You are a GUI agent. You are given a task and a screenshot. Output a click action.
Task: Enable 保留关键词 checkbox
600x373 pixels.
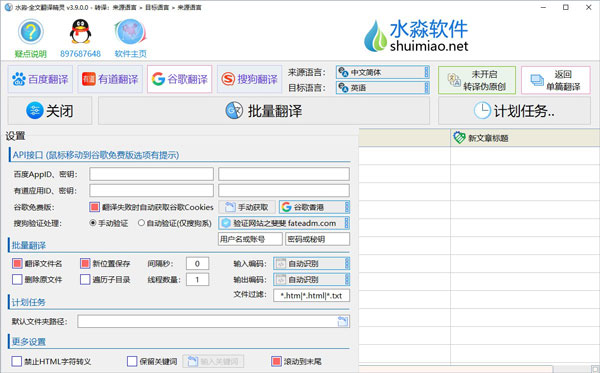pyautogui.click(x=132, y=361)
